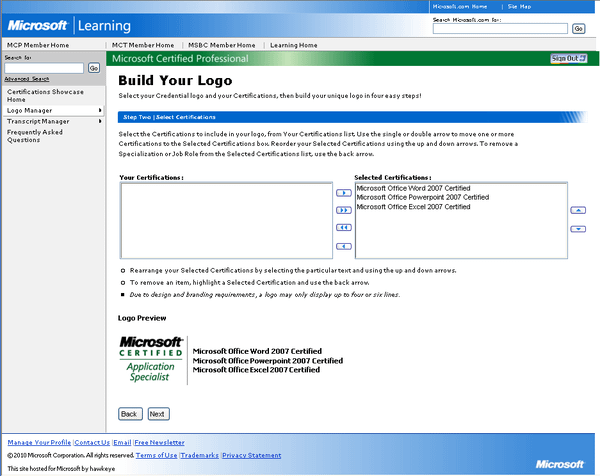Open Privacy Statement link
Viewport: 600px width, 476px height.
coord(251,455)
